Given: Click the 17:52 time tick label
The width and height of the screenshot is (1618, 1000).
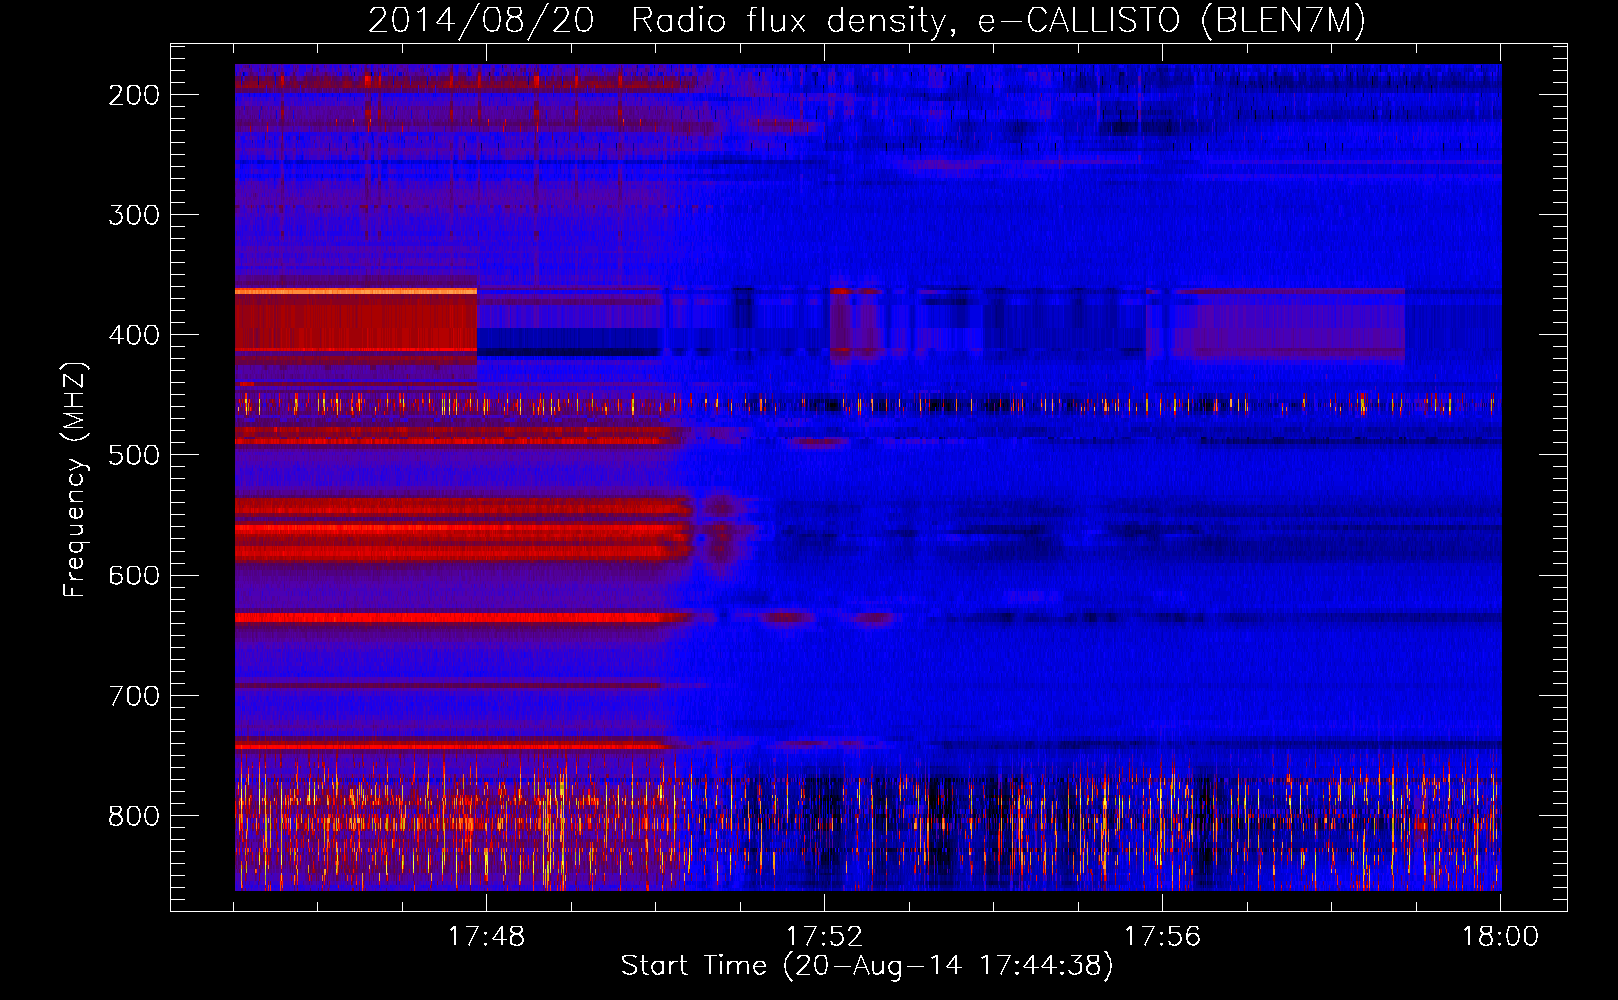Looking at the screenshot, I should coord(824,937).
